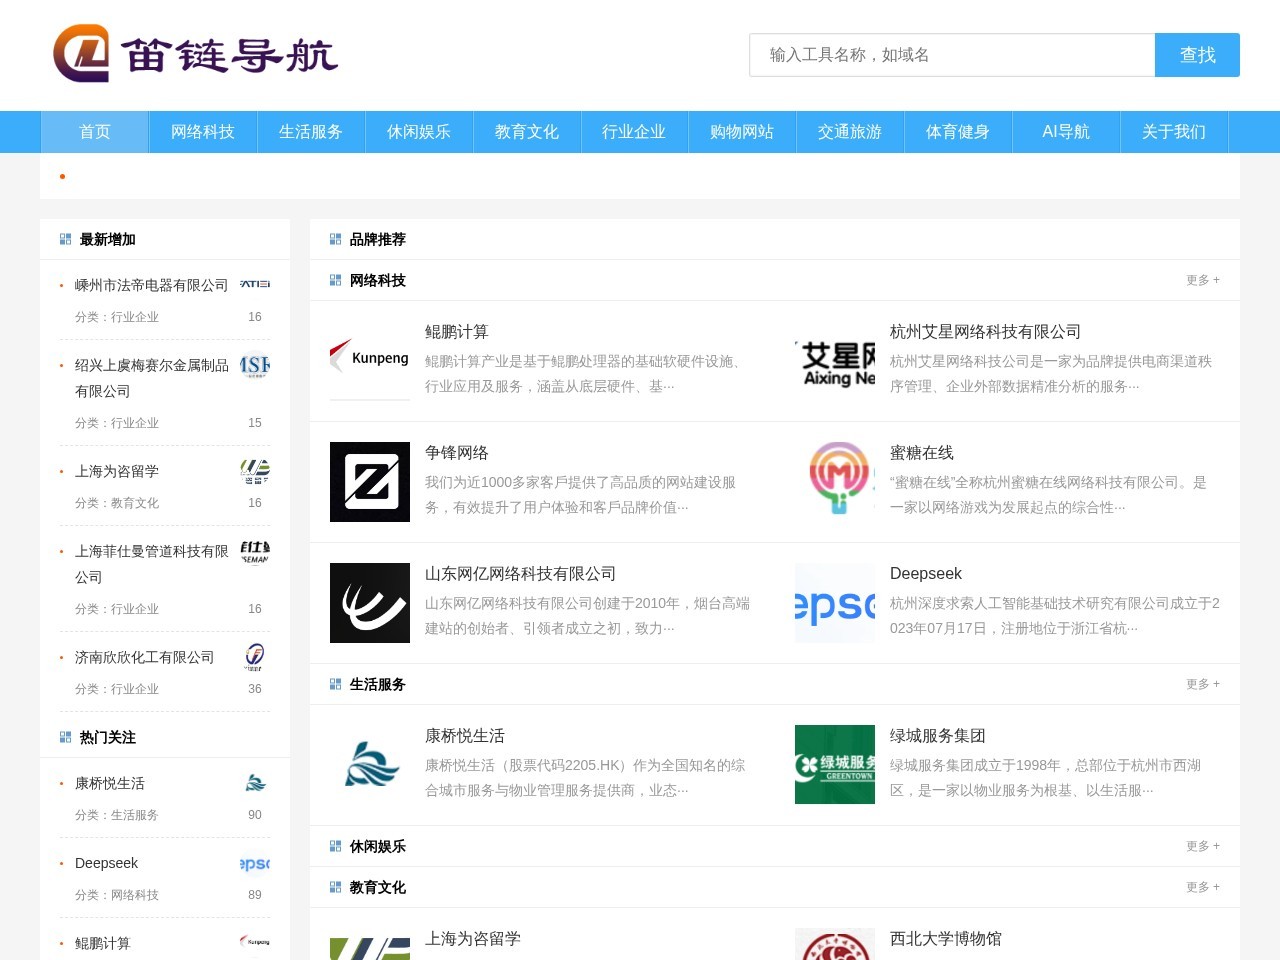This screenshot has width=1280, height=960.
Task: Click the sidebar logo beside 上海为咨留学
Action: pos(255,471)
